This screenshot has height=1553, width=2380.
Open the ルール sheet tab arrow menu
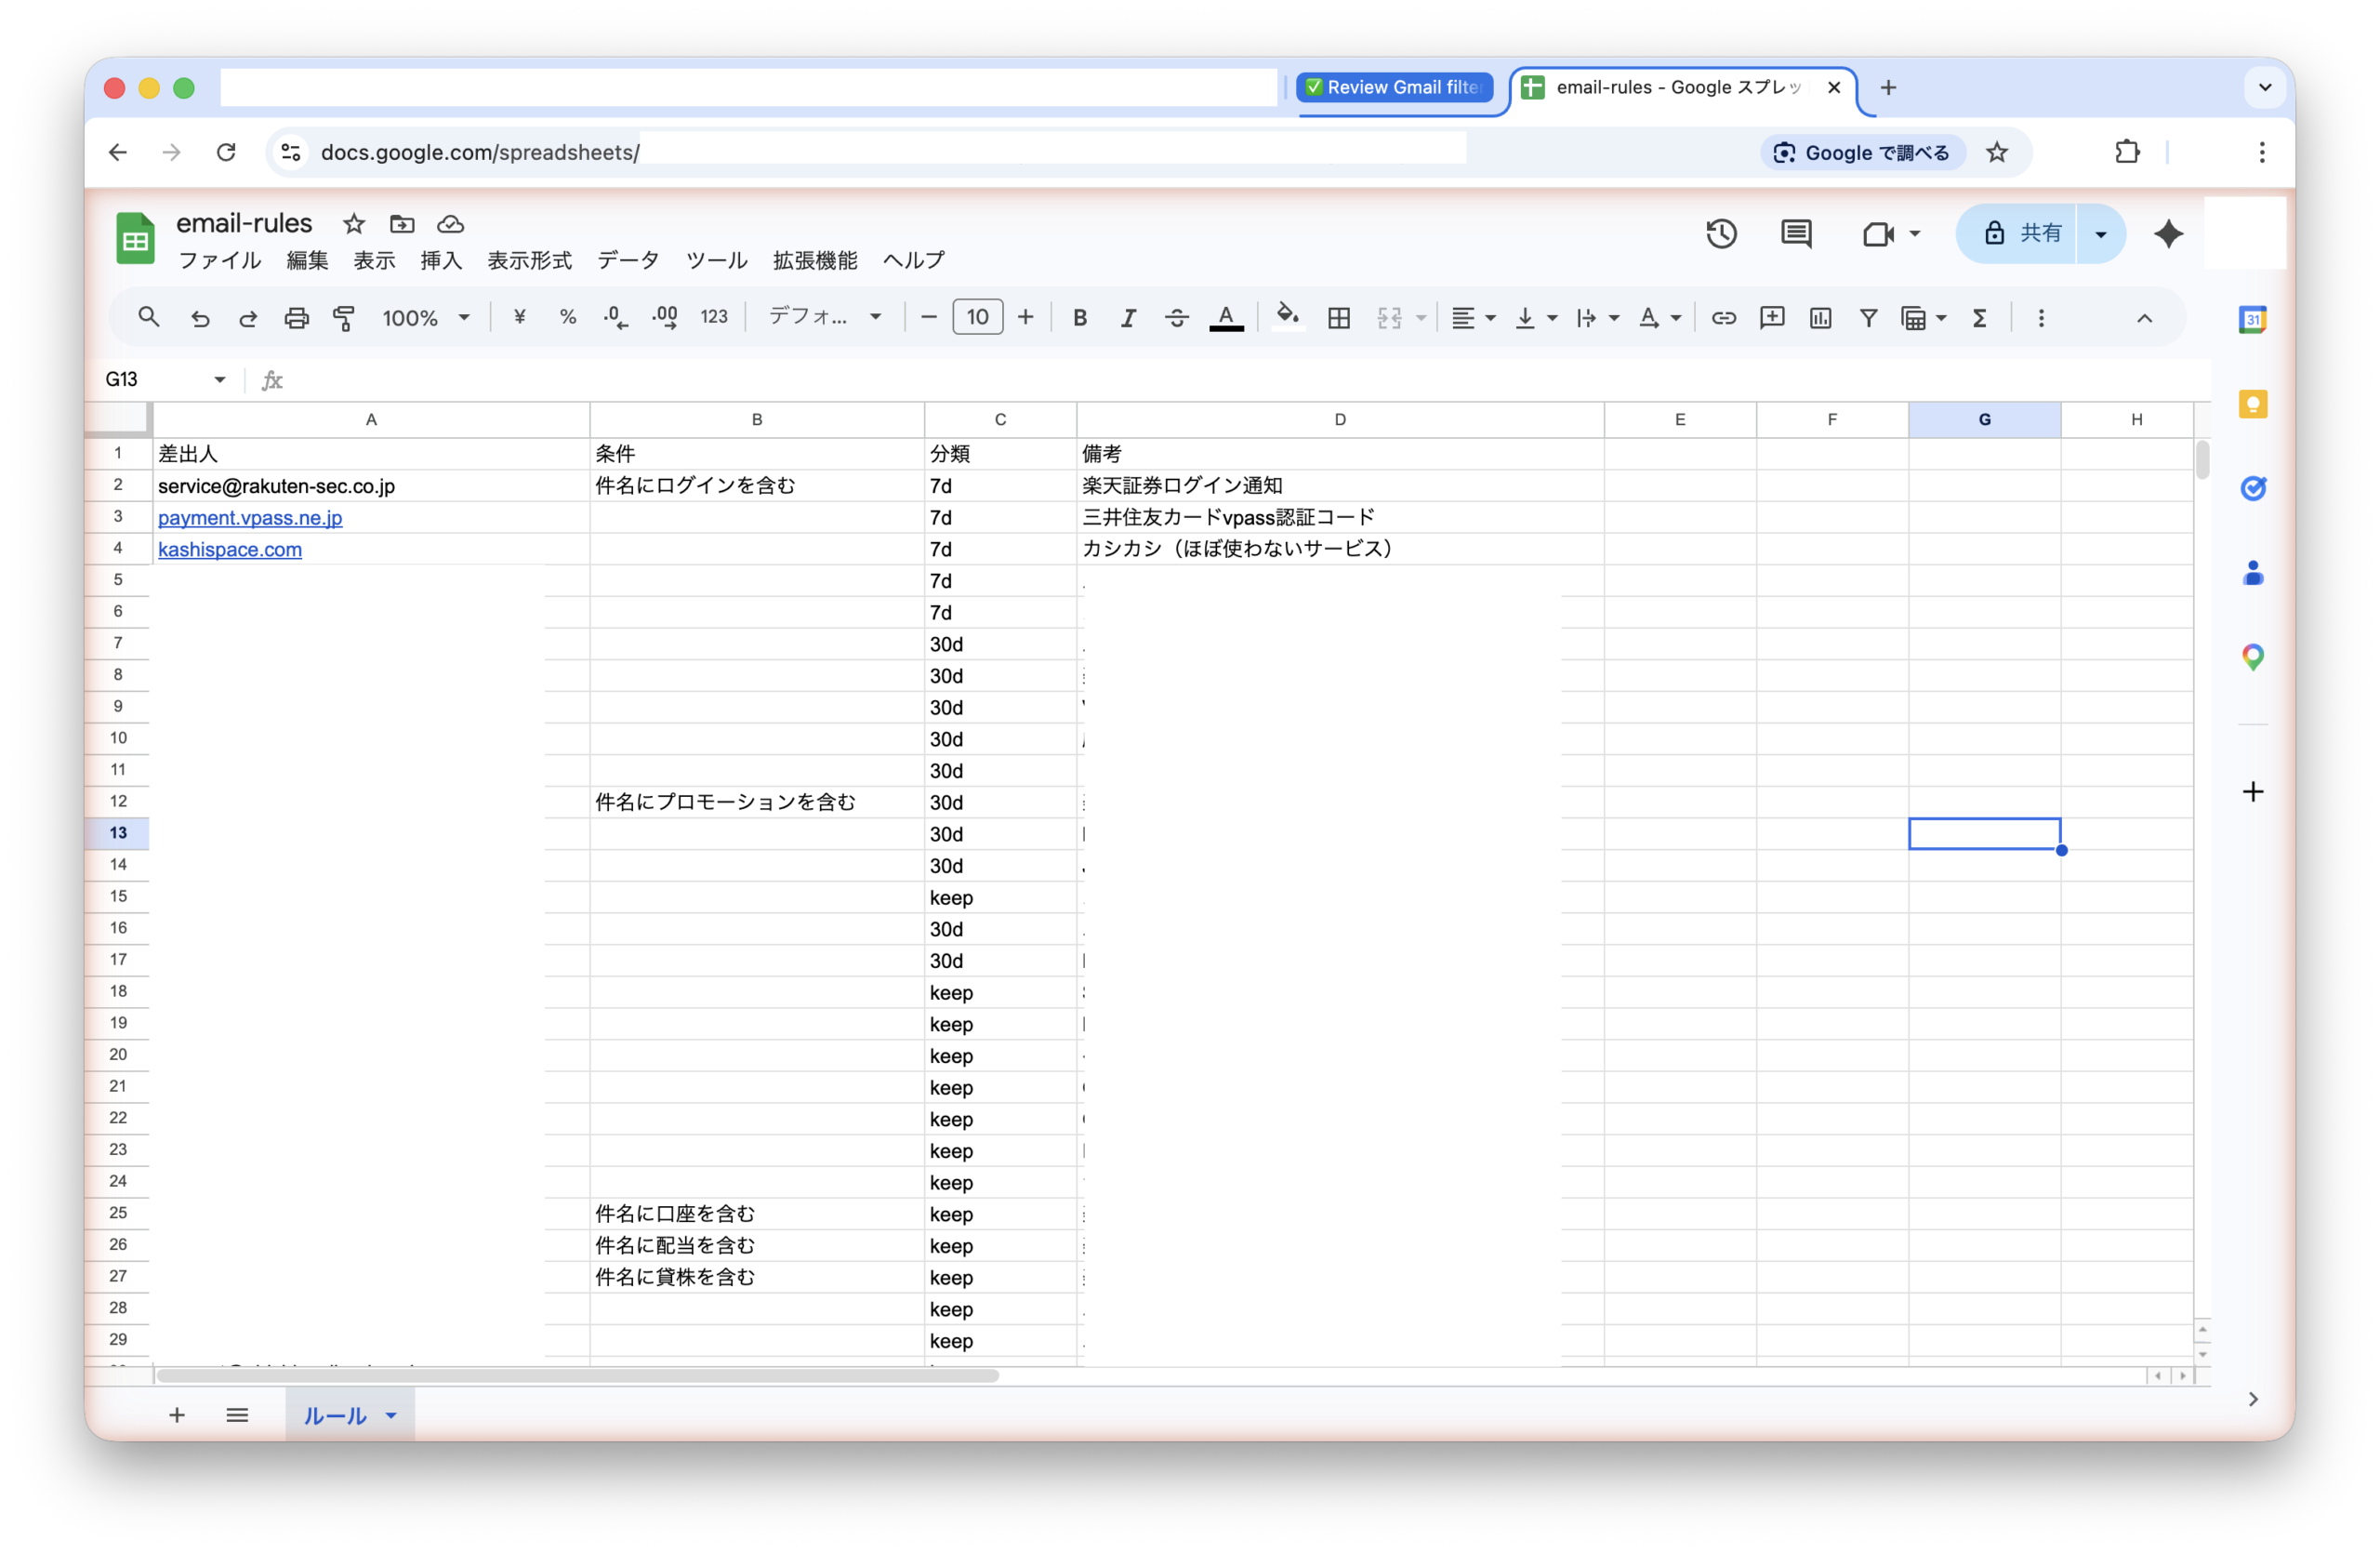[391, 1415]
